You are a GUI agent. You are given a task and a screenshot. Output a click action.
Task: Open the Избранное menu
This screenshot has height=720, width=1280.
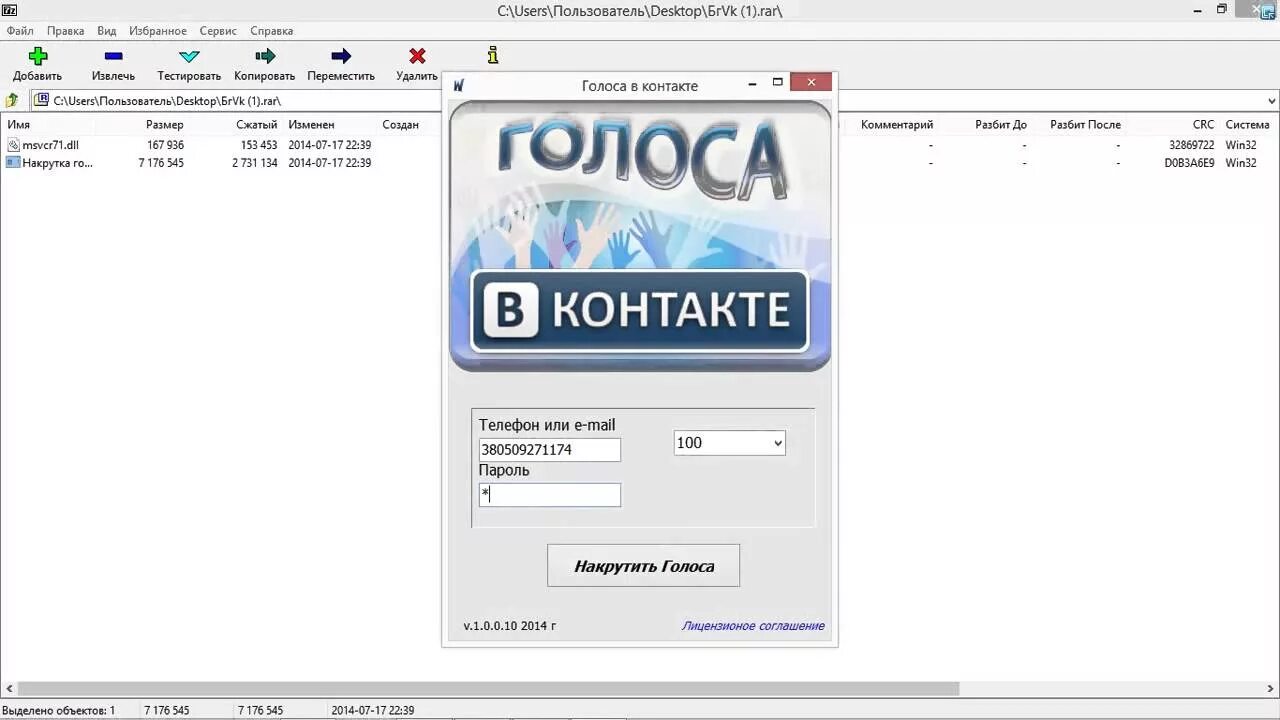click(x=158, y=31)
